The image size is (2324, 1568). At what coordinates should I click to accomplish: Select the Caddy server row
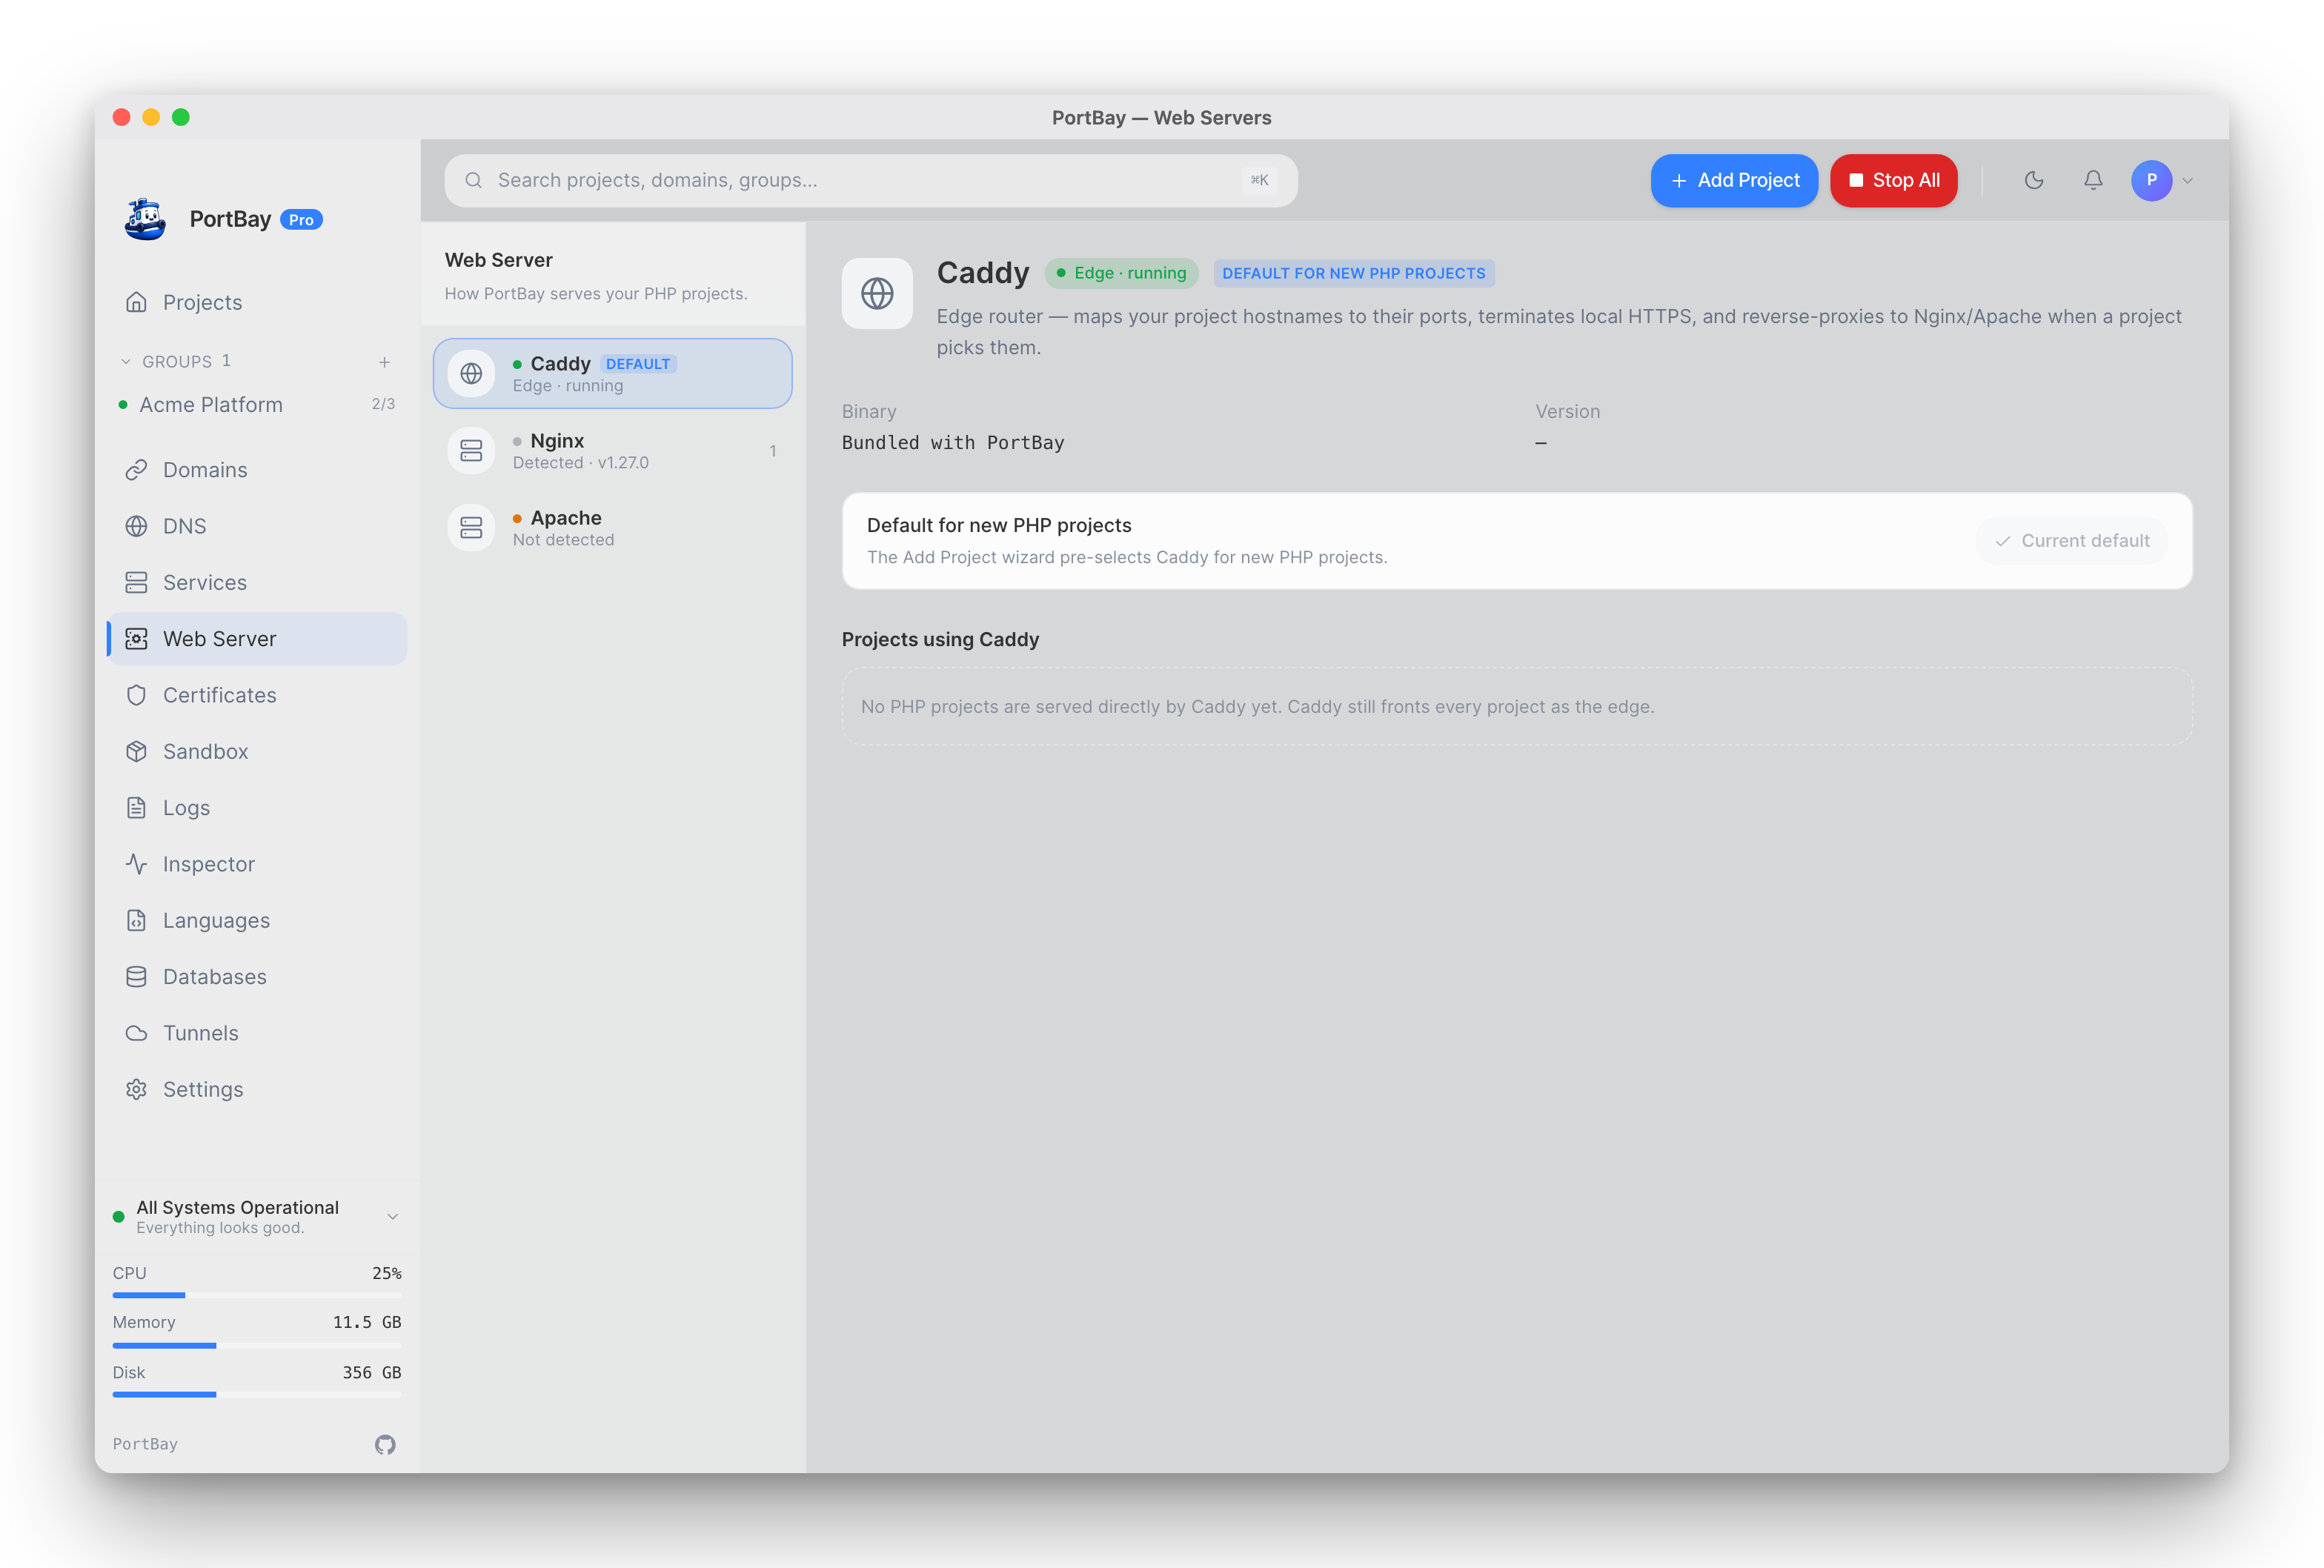click(613, 373)
